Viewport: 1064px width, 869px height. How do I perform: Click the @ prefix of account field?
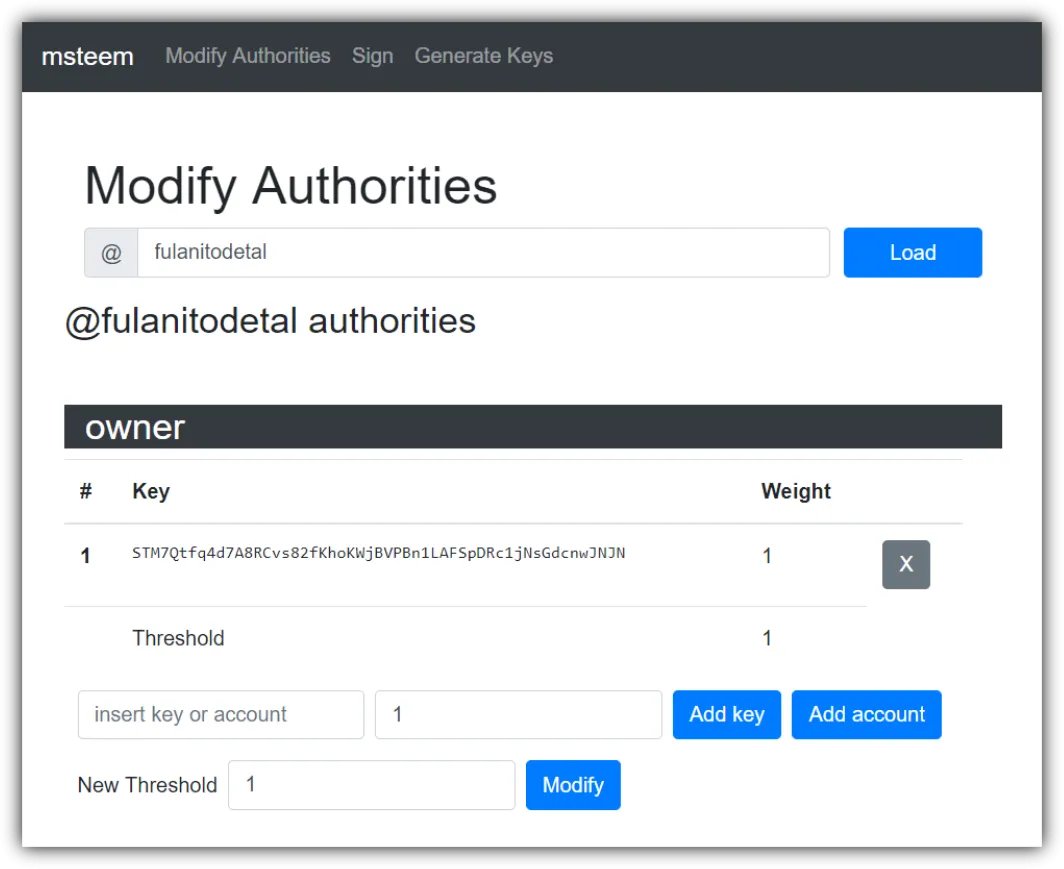[x=111, y=252]
